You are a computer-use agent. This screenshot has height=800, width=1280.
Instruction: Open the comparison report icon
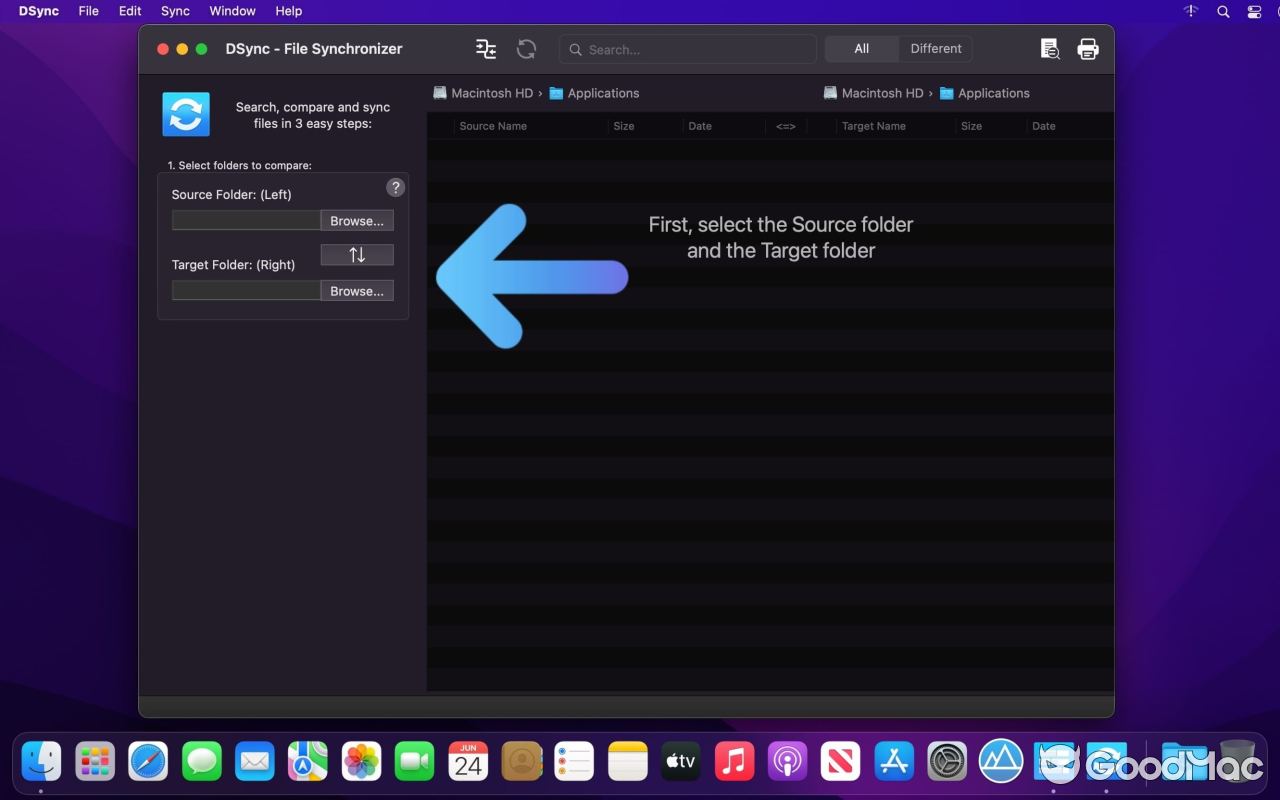pyautogui.click(x=1049, y=48)
